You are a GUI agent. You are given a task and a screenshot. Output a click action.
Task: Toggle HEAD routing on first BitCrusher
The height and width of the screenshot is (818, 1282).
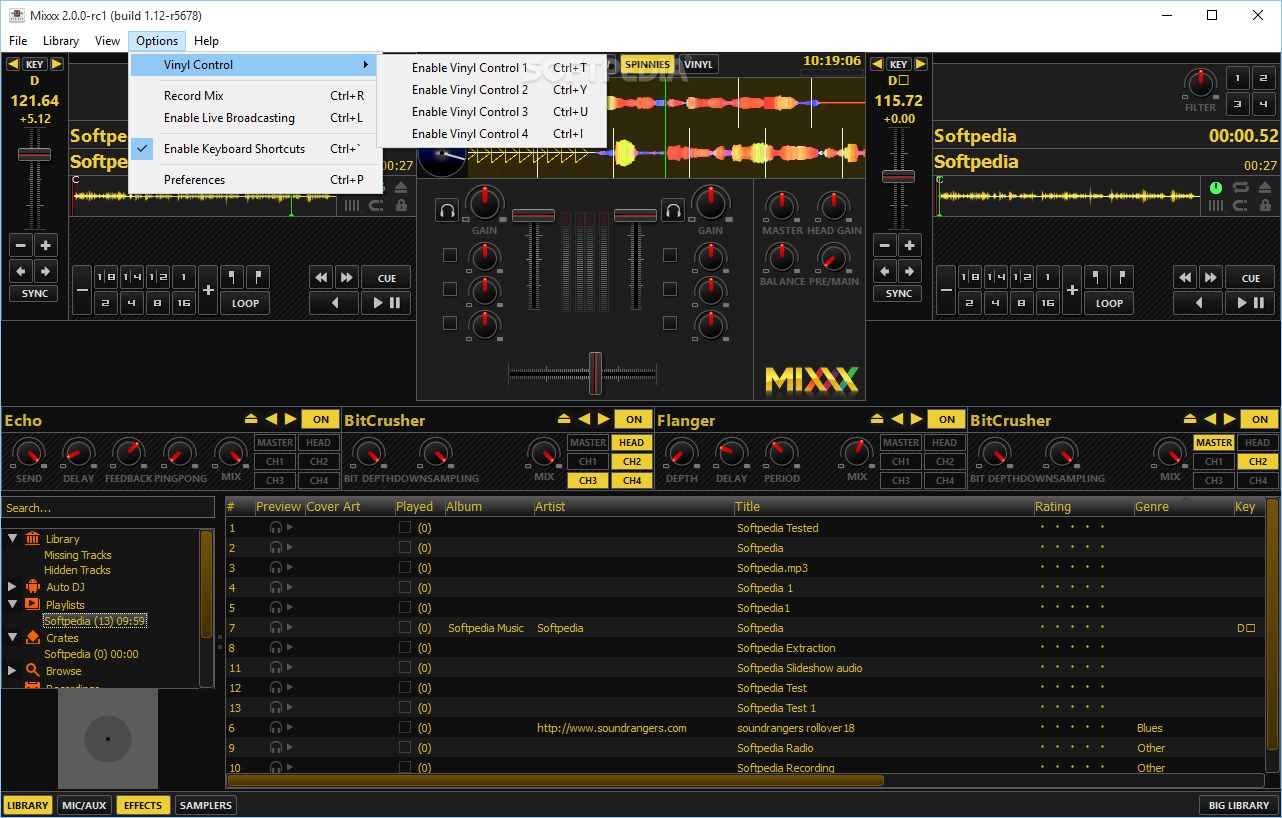click(x=632, y=443)
